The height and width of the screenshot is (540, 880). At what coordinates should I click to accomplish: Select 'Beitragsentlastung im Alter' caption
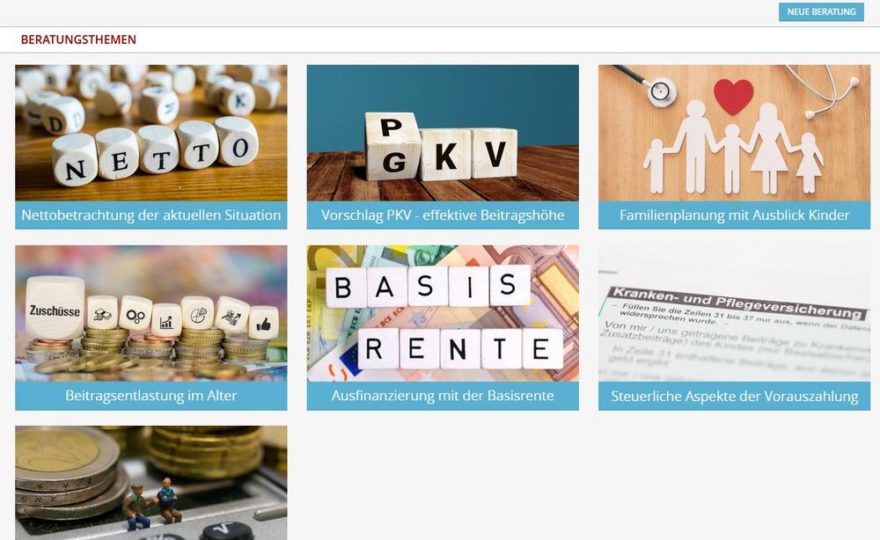(151, 396)
